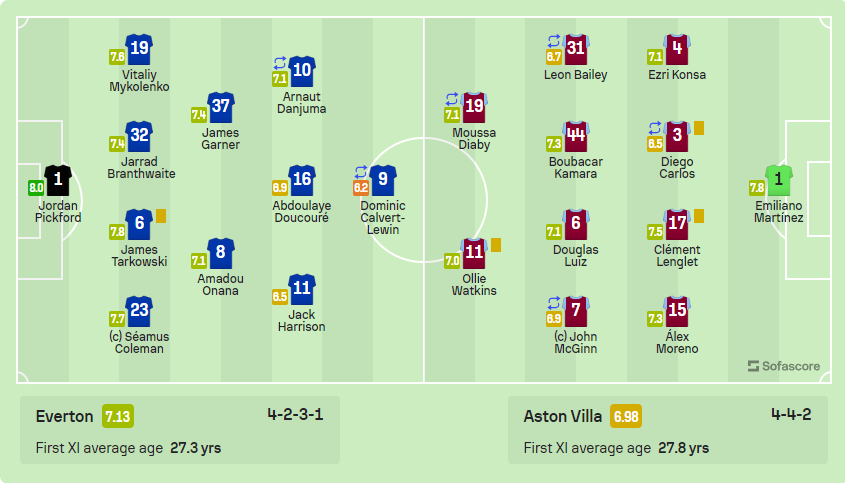Click the substitution icon beside Arnaut Danjuma
The image size is (845, 483).
pyautogui.click(x=280, y=62)
